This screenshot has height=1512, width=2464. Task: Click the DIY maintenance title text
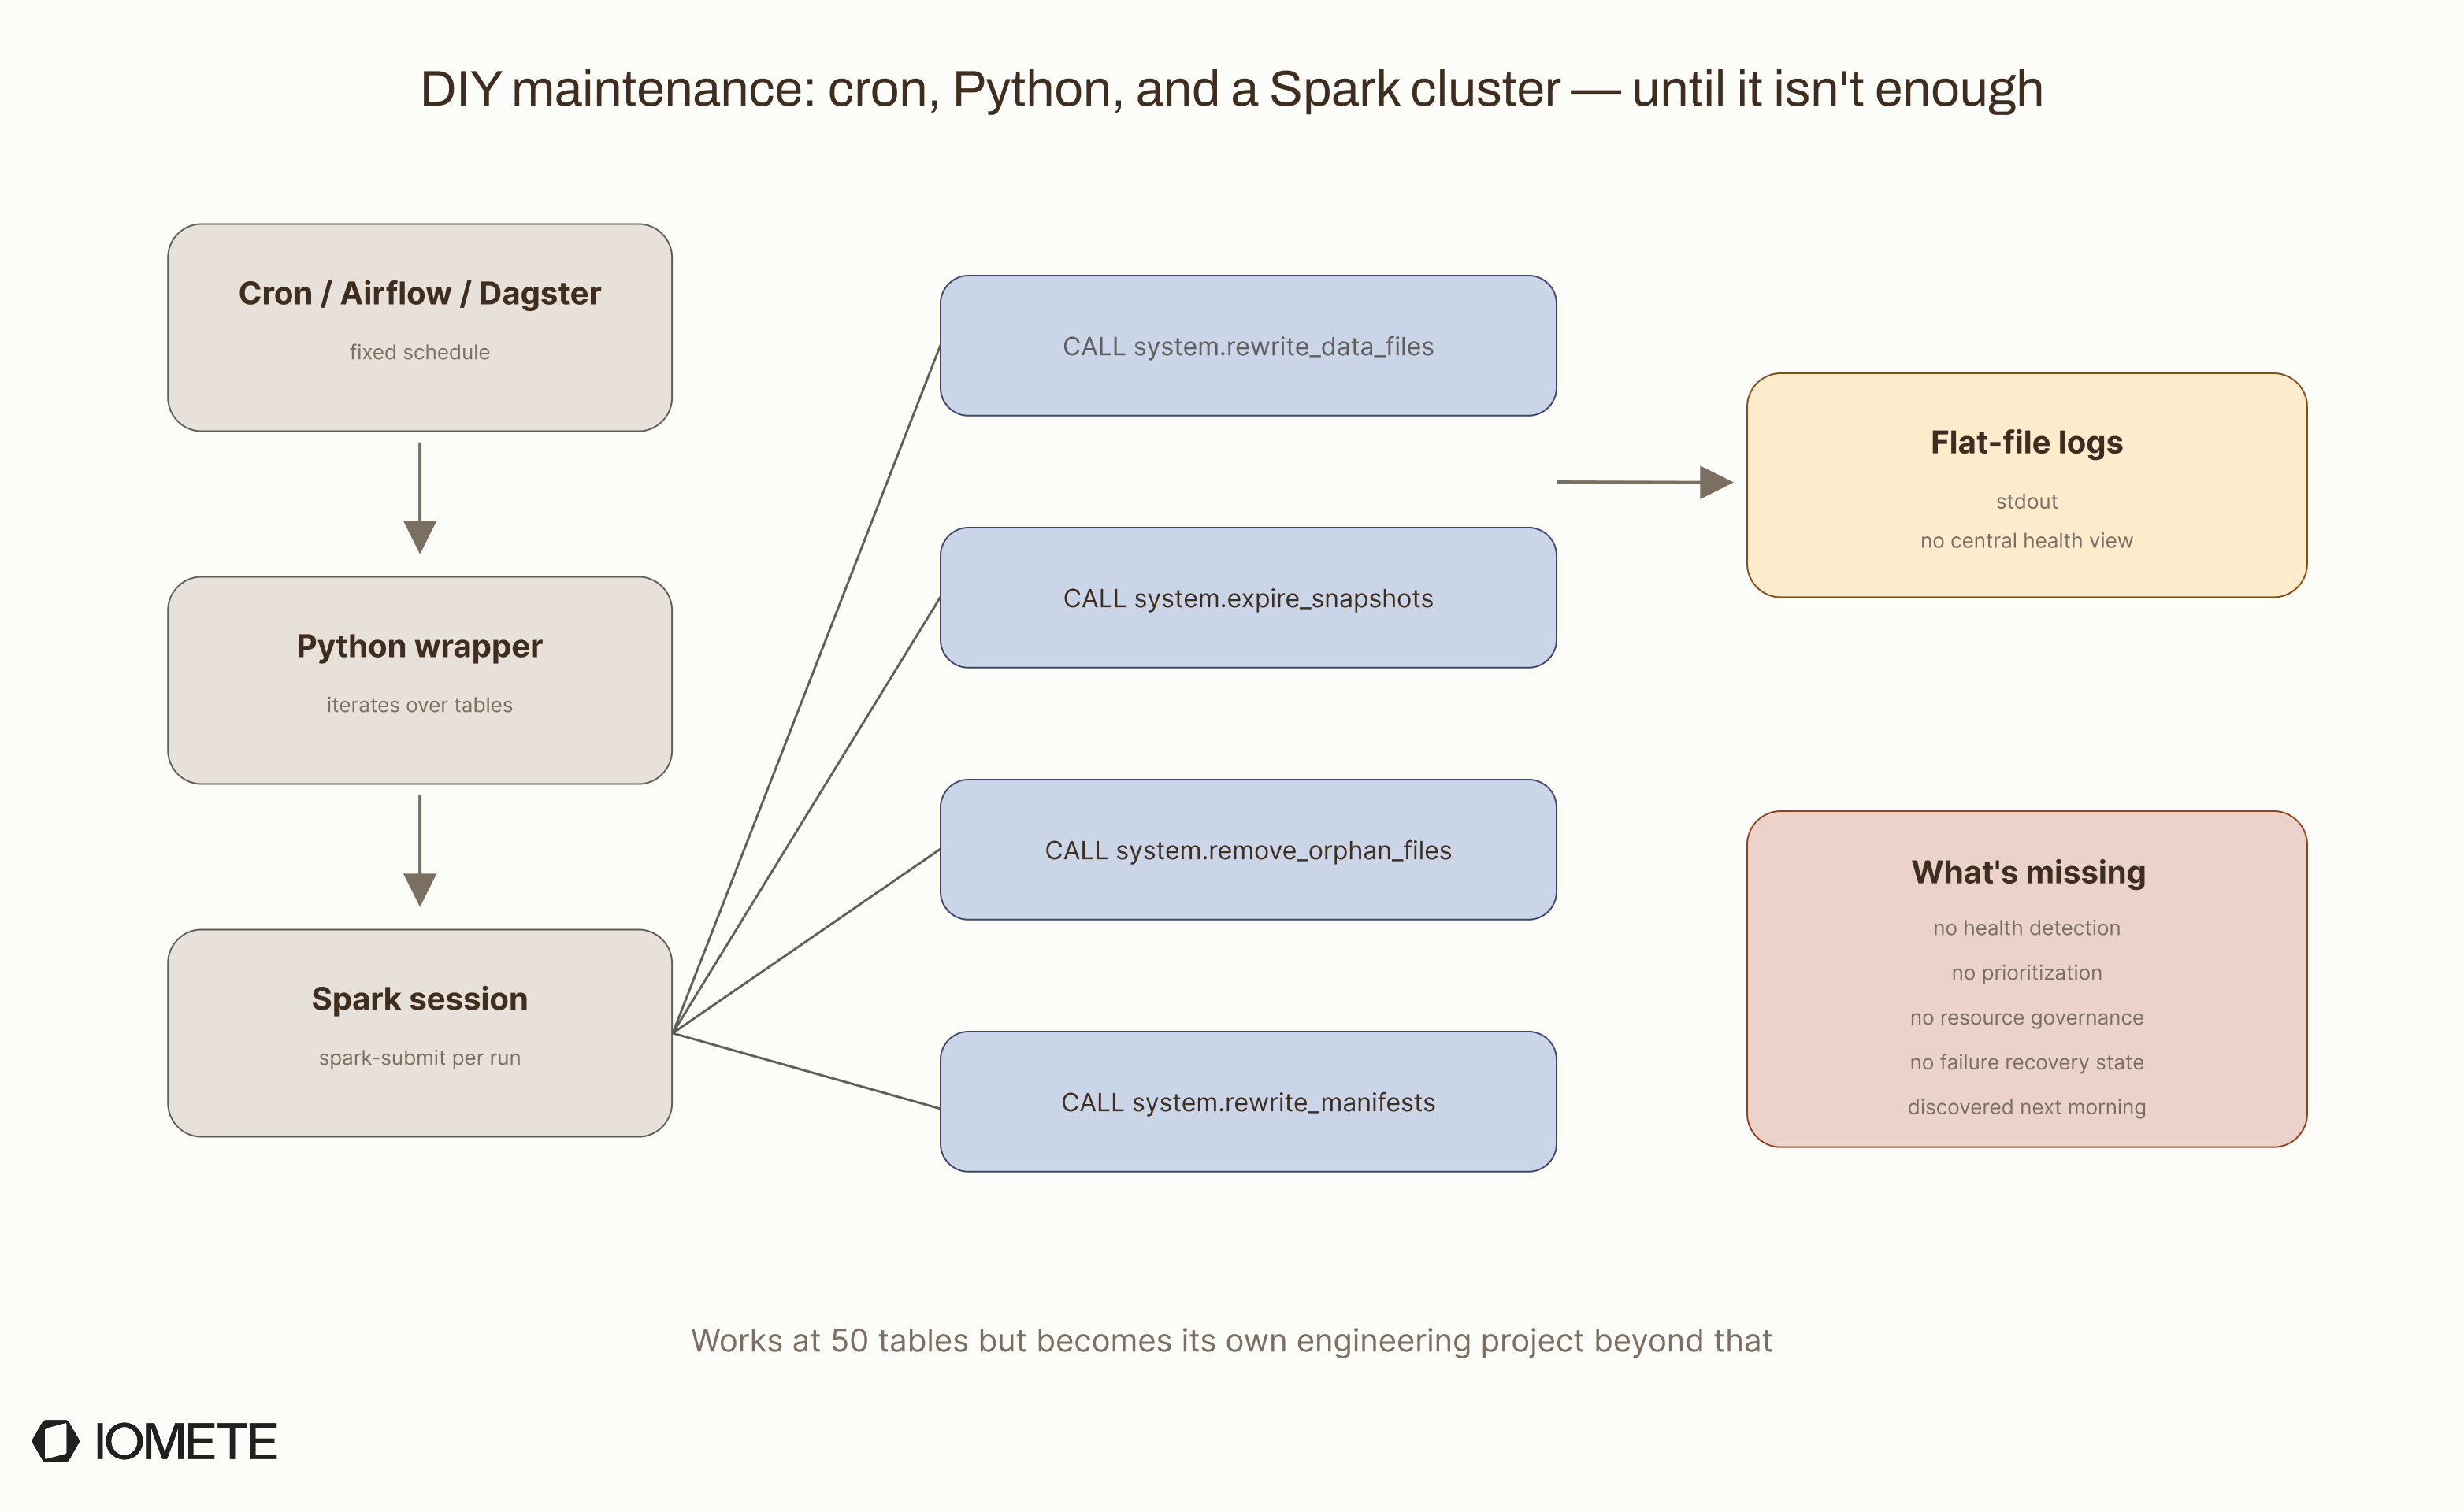click(1231, 90)
